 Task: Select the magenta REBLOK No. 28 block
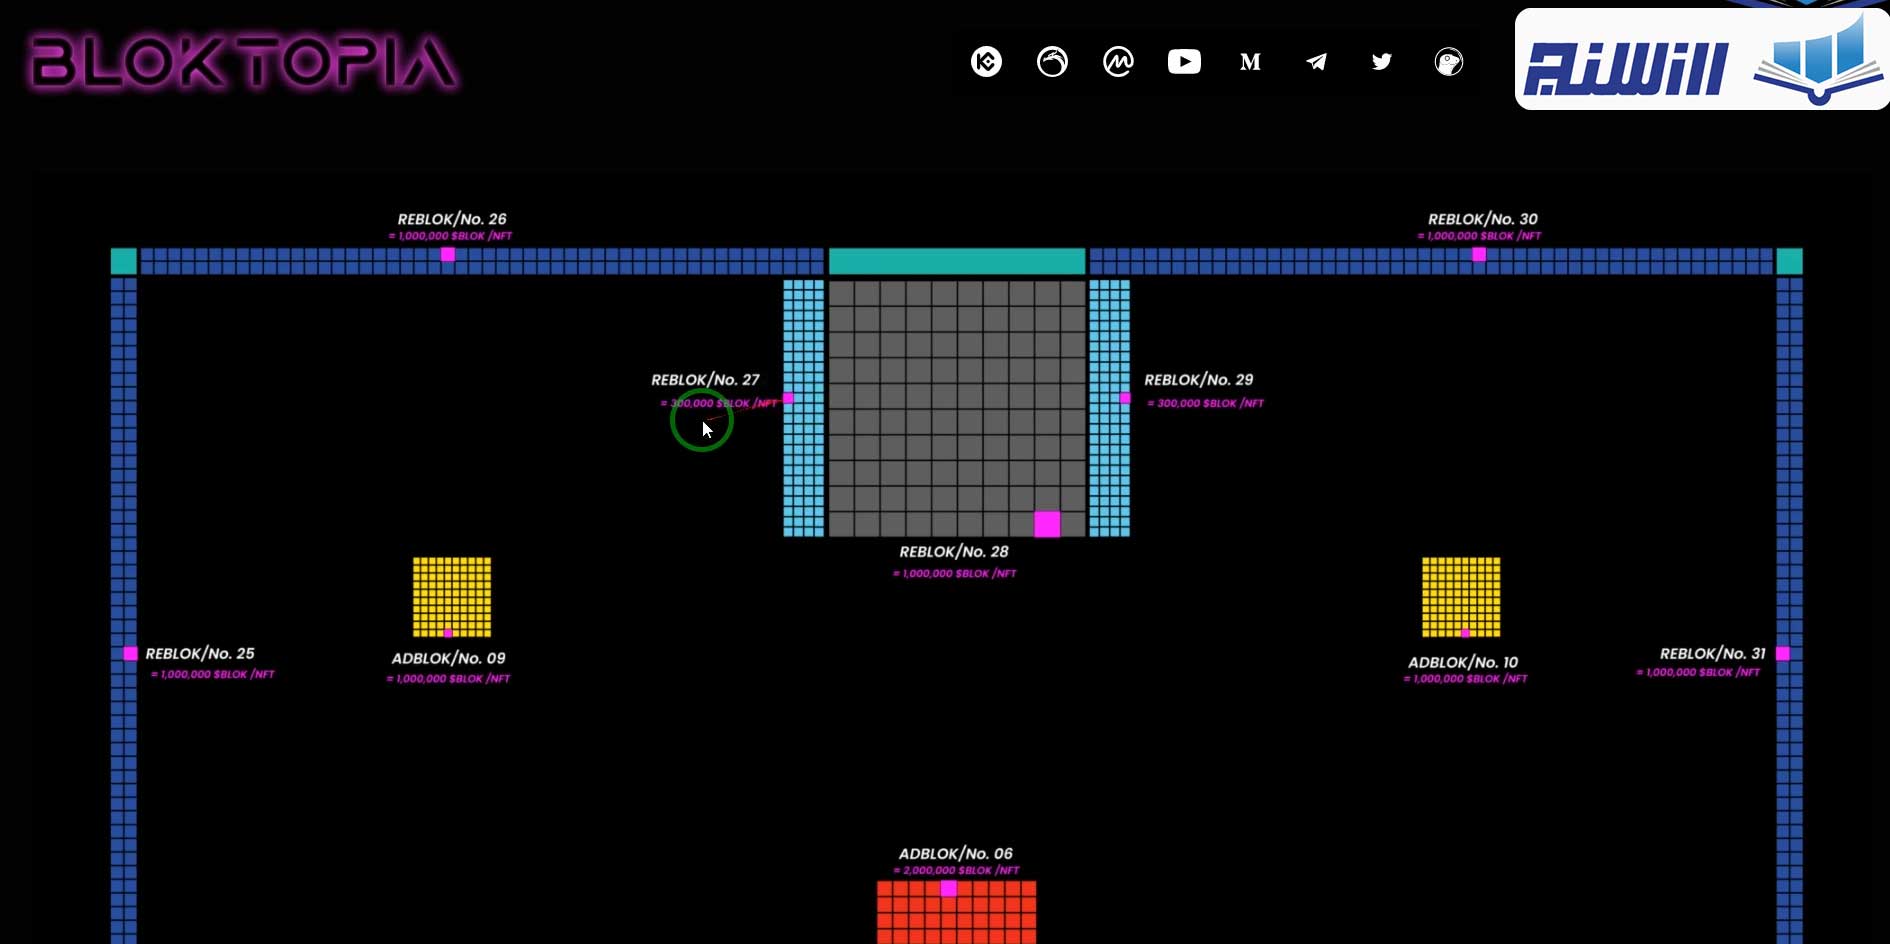point(1047,524)
